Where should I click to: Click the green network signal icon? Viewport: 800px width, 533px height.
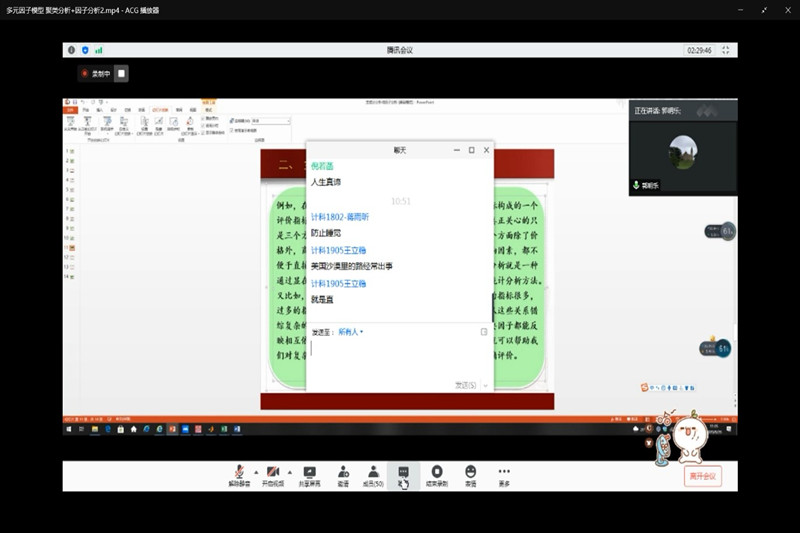(99, 50)
